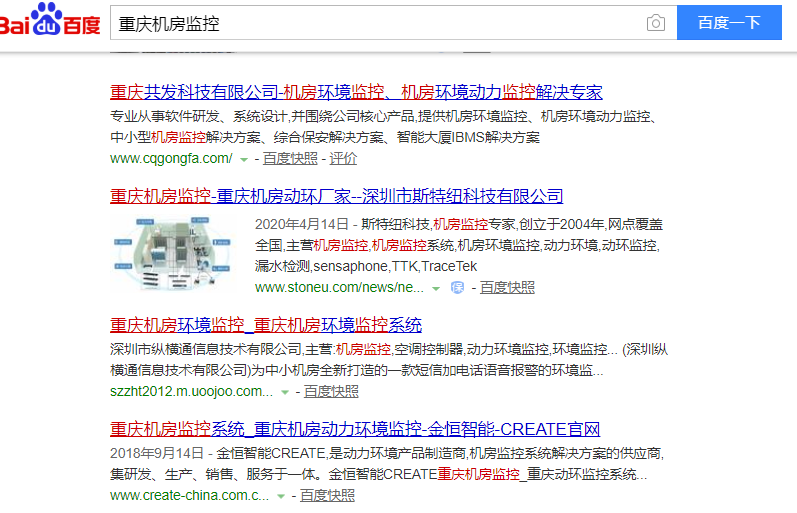
Task: Open 百度快照 for the stoneu result
Action: click(507, 288)
